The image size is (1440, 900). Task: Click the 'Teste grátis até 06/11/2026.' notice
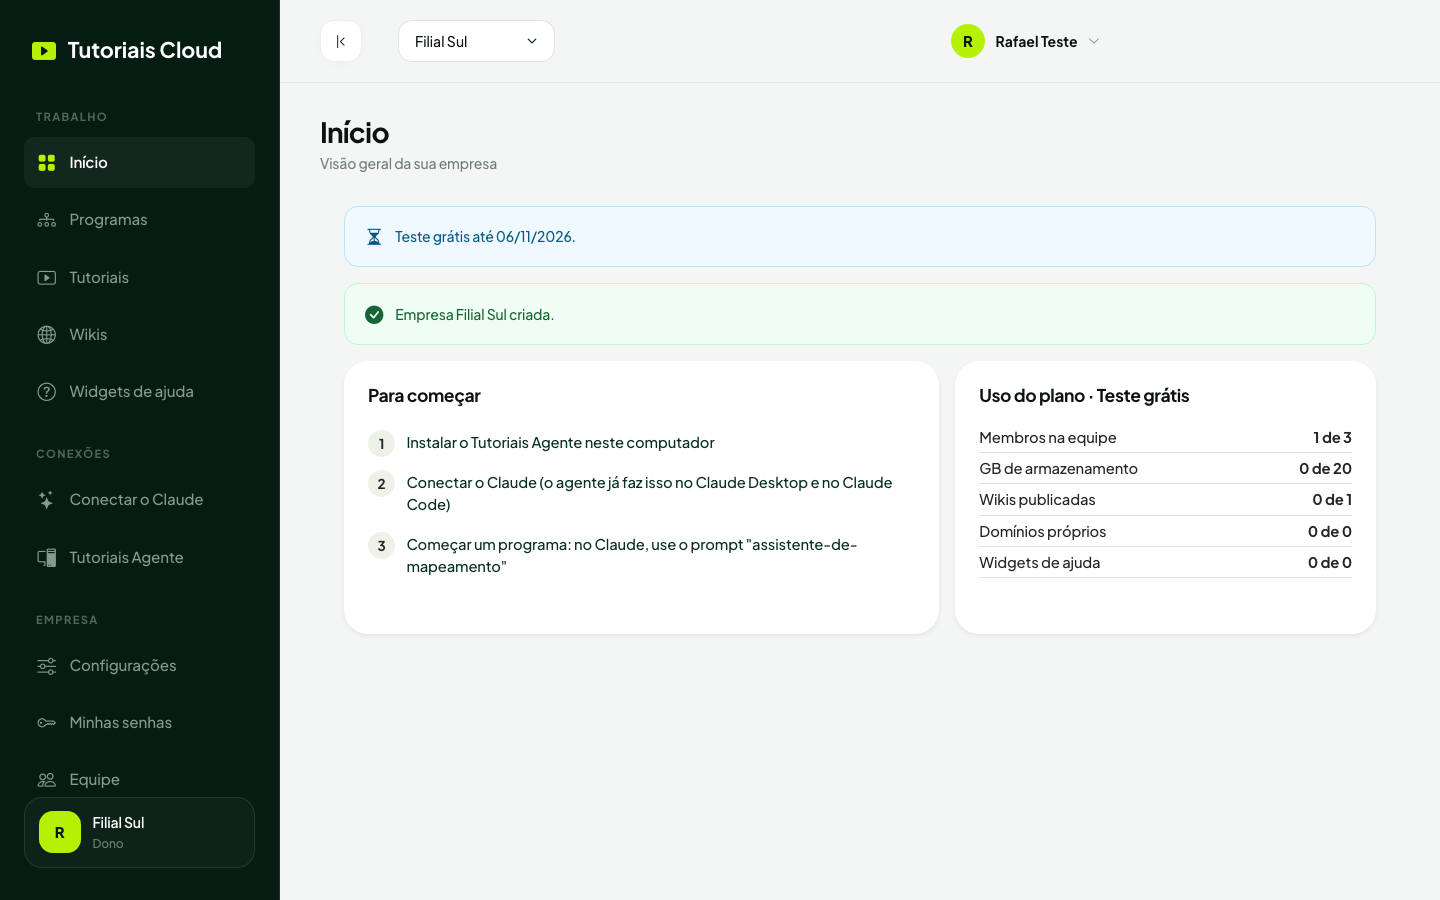pos(485,237)
